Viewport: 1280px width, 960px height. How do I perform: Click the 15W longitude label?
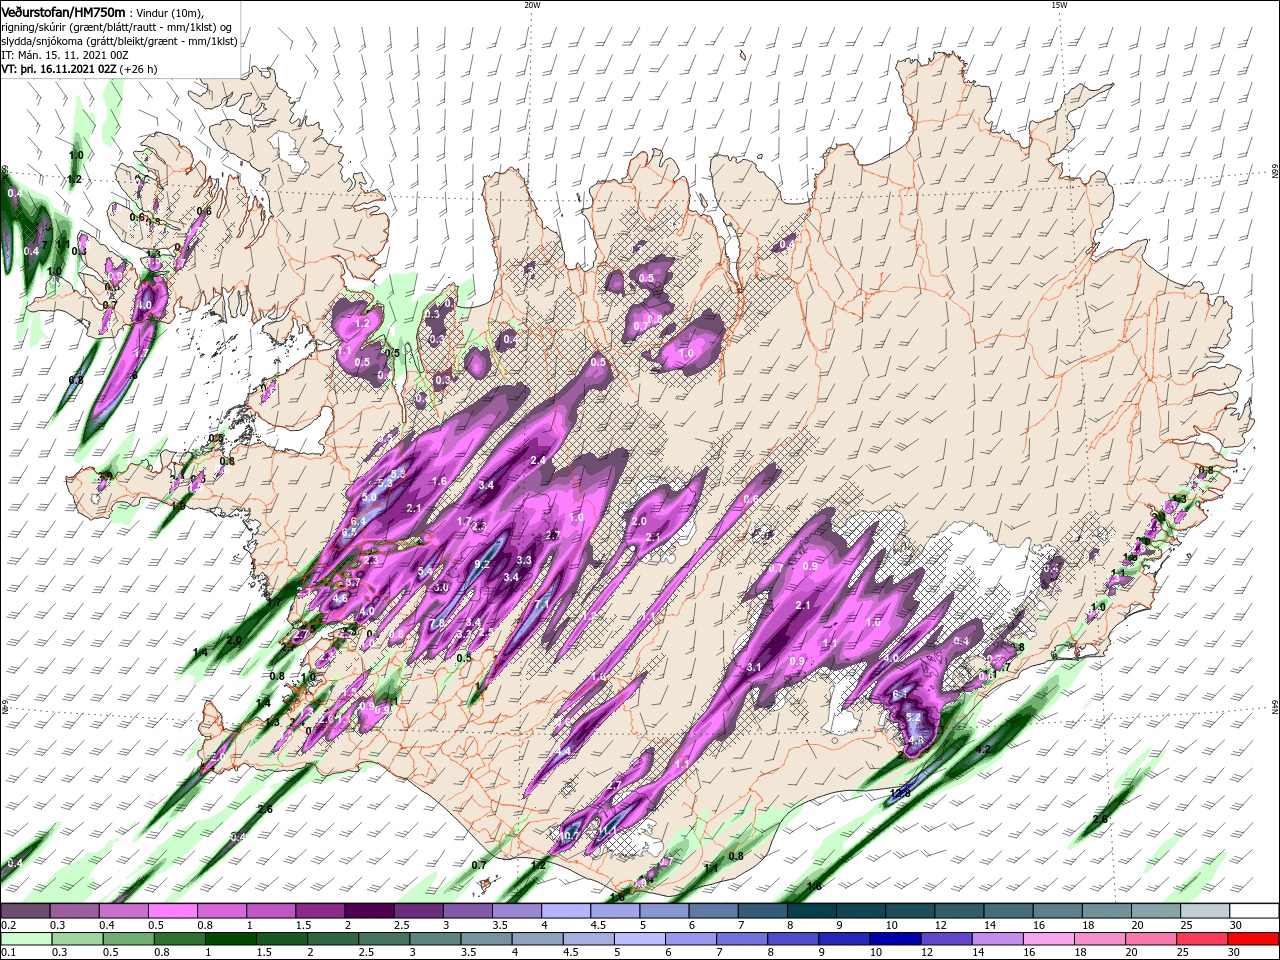[1058, 5]
